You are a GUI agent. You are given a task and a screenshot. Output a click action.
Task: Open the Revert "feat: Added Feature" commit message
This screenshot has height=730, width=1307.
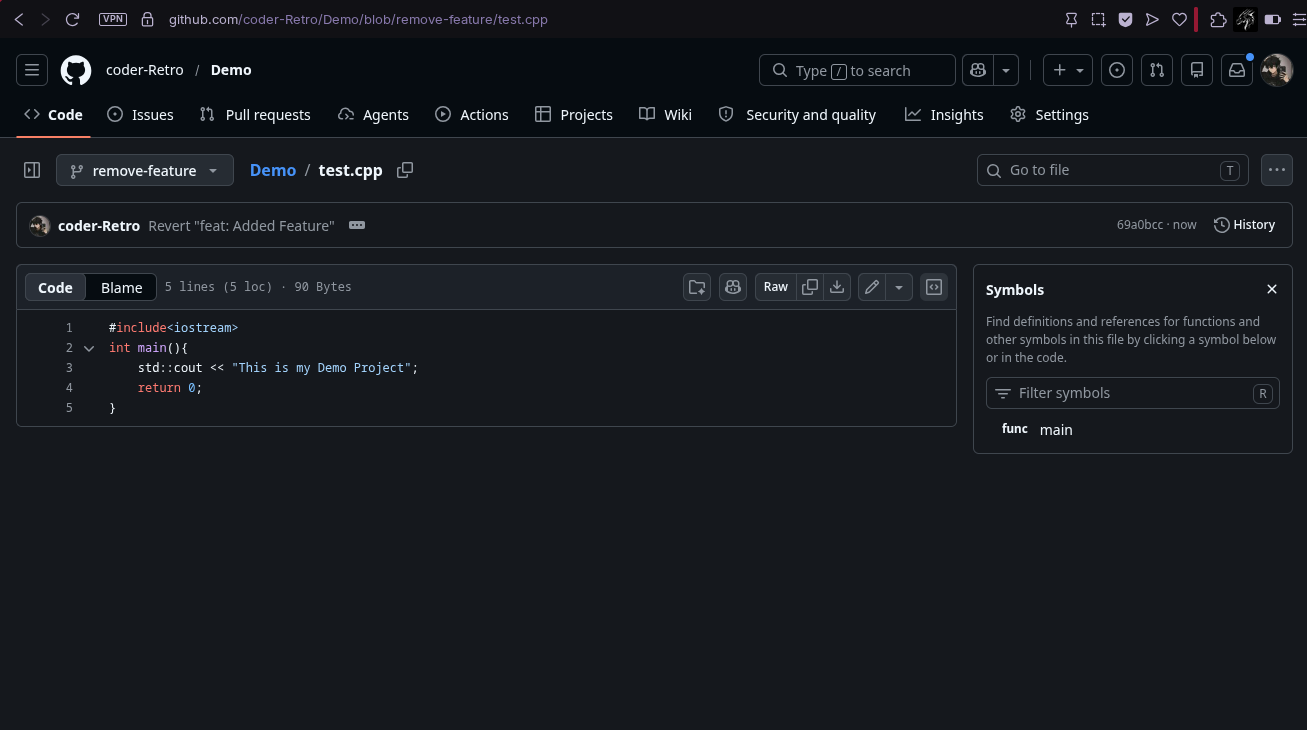pyautogui.click(x=241, y=226)
